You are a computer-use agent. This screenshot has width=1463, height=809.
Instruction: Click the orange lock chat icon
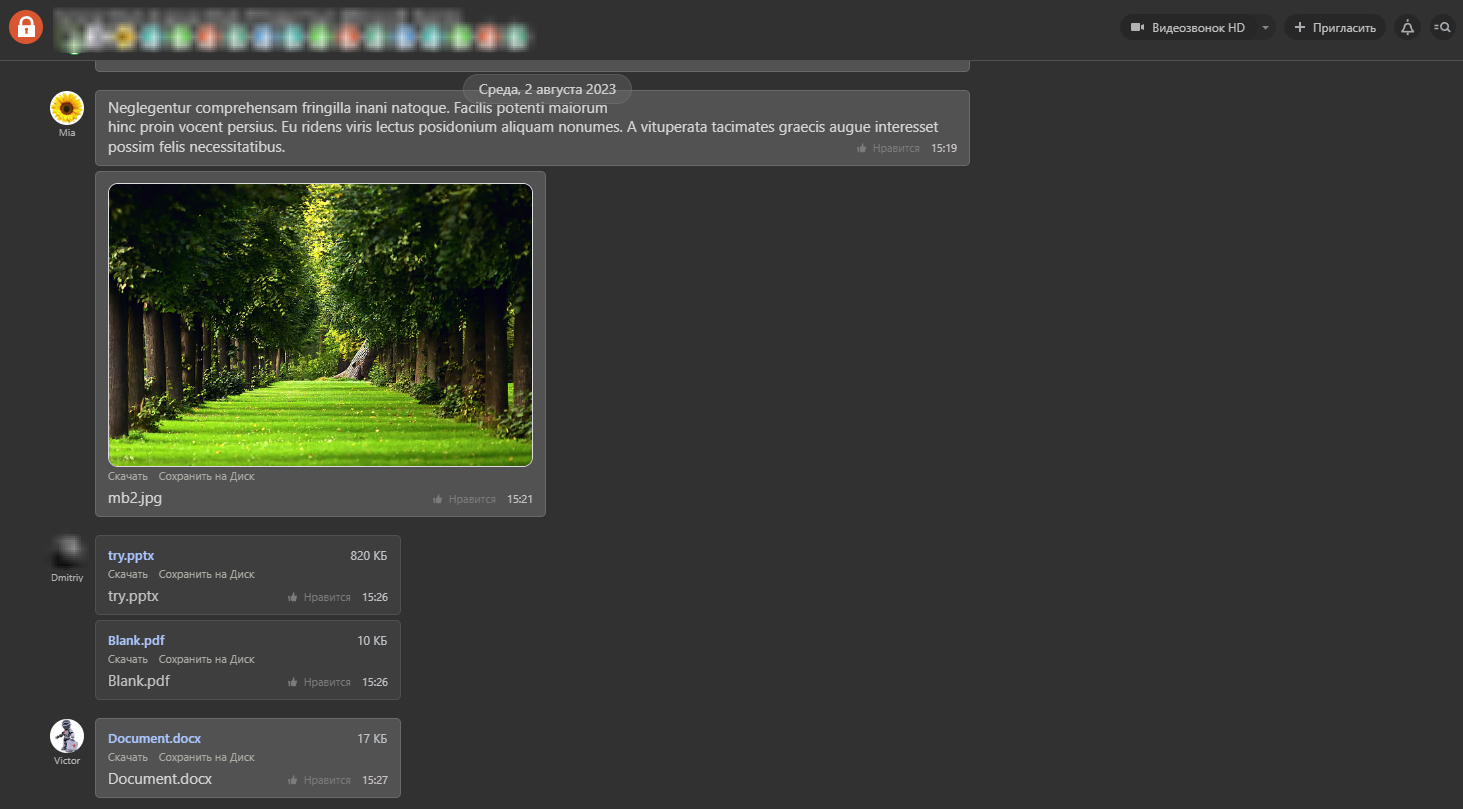(26, 27)
